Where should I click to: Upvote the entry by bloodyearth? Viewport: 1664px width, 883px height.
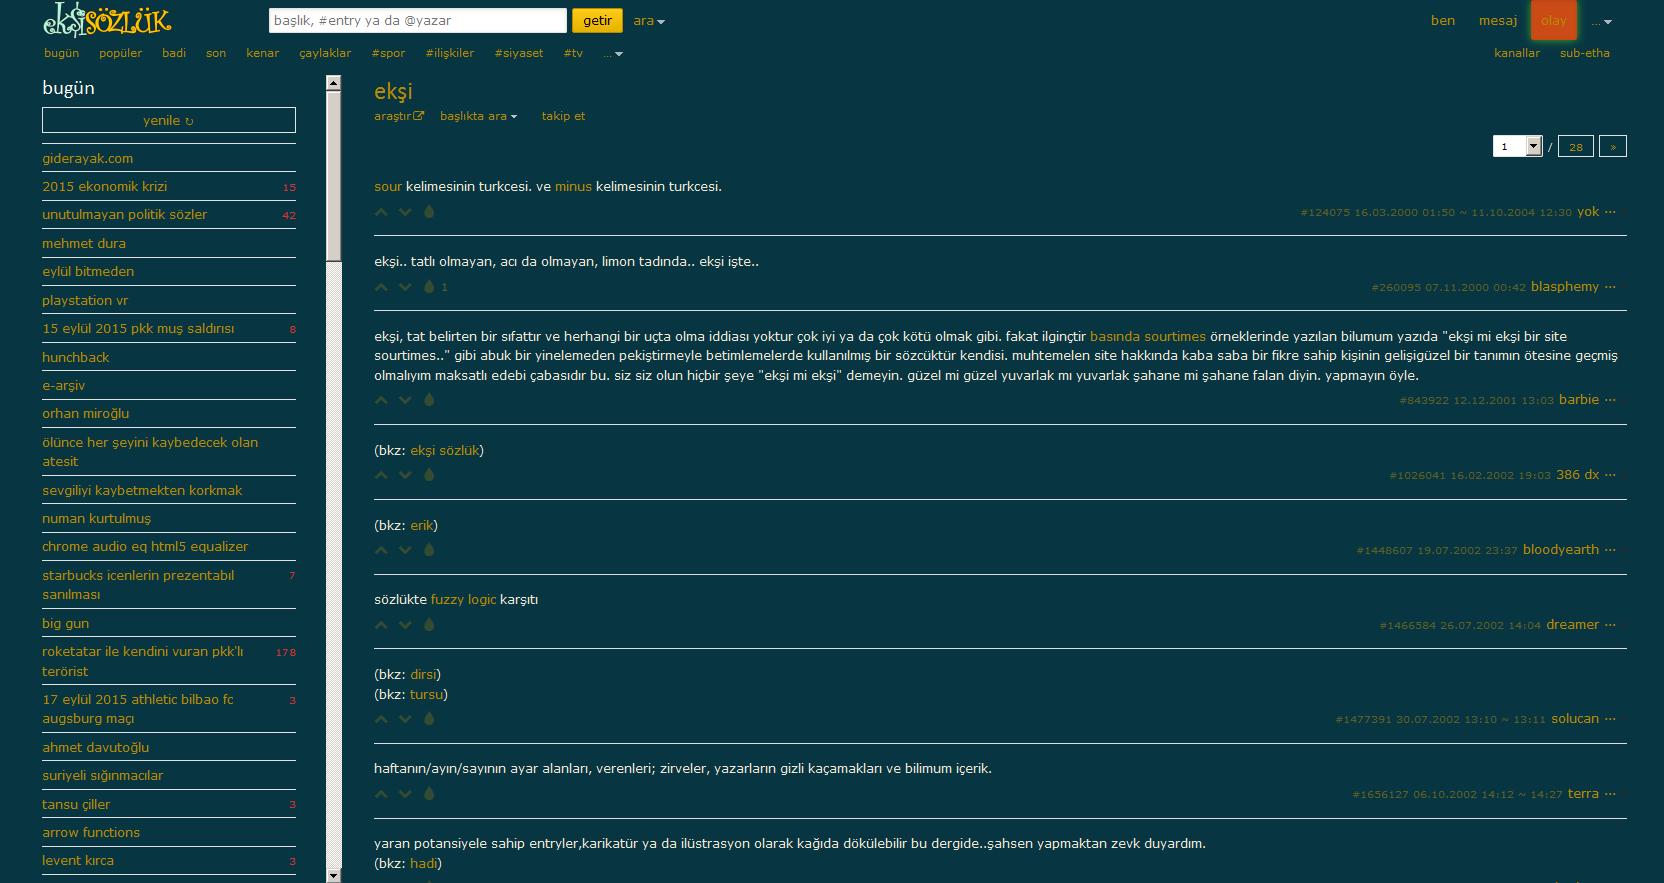point(381,550)
